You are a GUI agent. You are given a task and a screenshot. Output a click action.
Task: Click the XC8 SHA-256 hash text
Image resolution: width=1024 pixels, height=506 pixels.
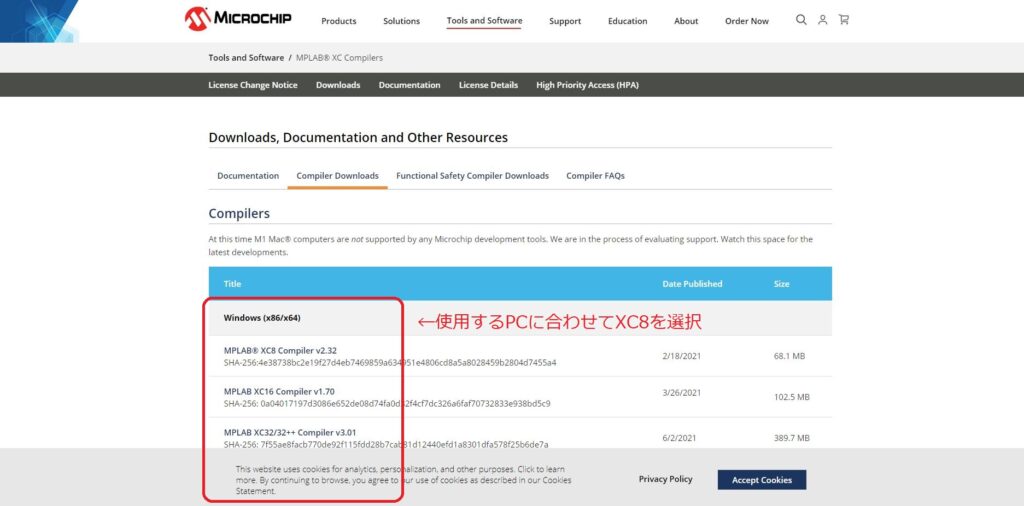390,362
